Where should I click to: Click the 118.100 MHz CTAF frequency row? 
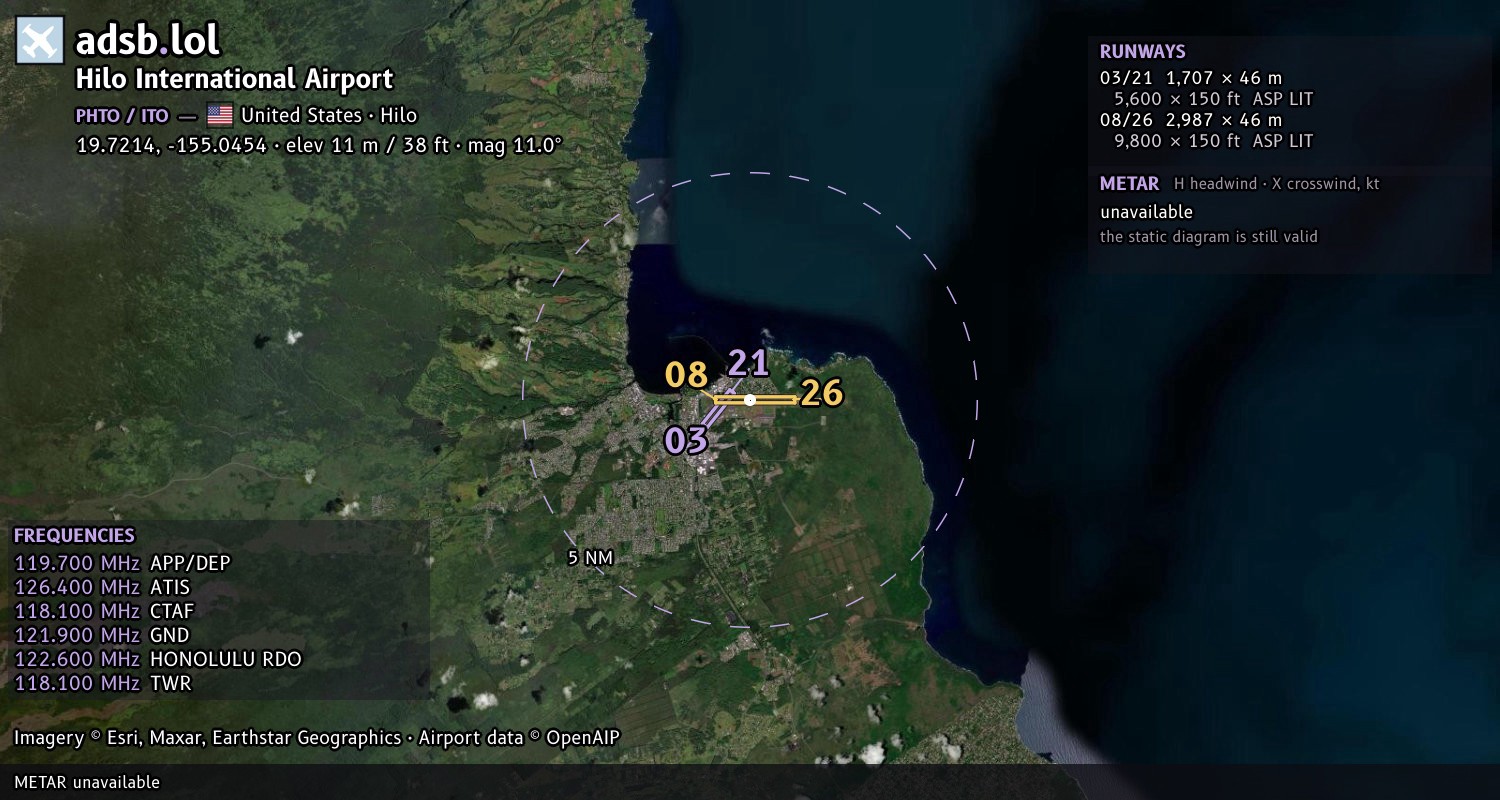tap(104, 611)
